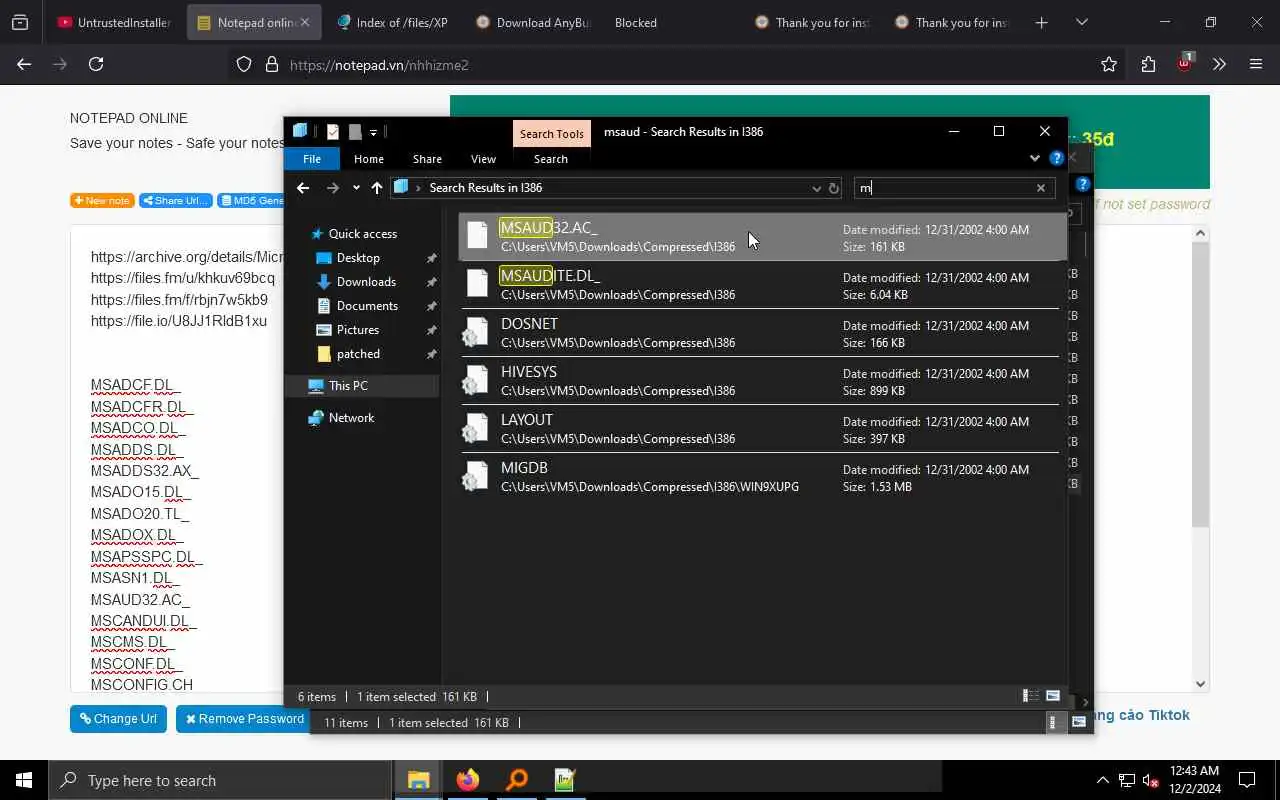This screenshot has height=800, width=1280.
Task: Open Desktop in the navigation pane
Action: point(358,258)
